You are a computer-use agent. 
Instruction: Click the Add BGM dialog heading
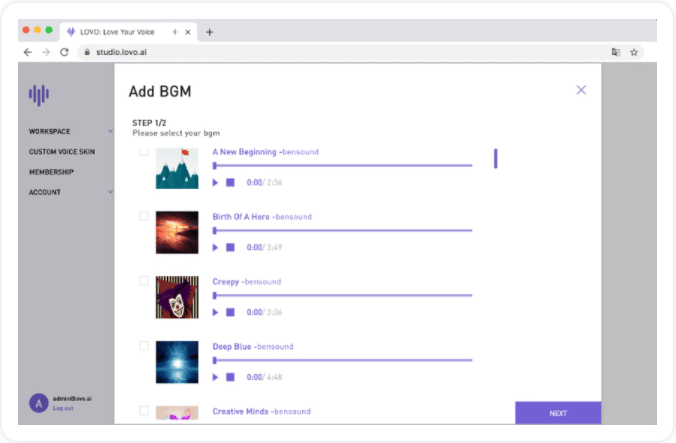click(x=160, y=91)
